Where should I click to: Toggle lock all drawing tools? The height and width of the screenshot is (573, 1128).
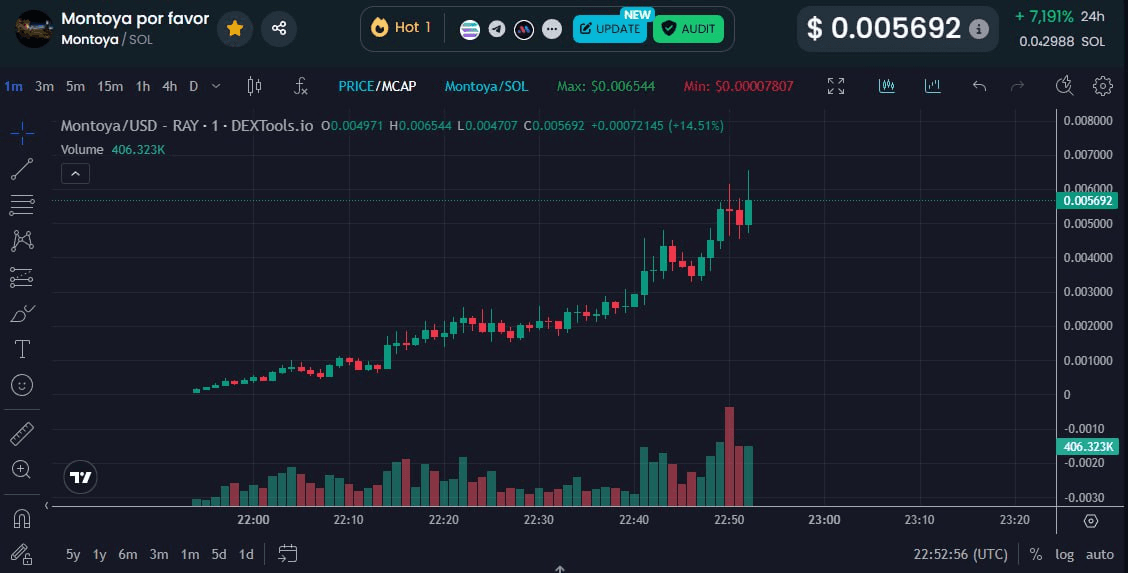point(22,554)
